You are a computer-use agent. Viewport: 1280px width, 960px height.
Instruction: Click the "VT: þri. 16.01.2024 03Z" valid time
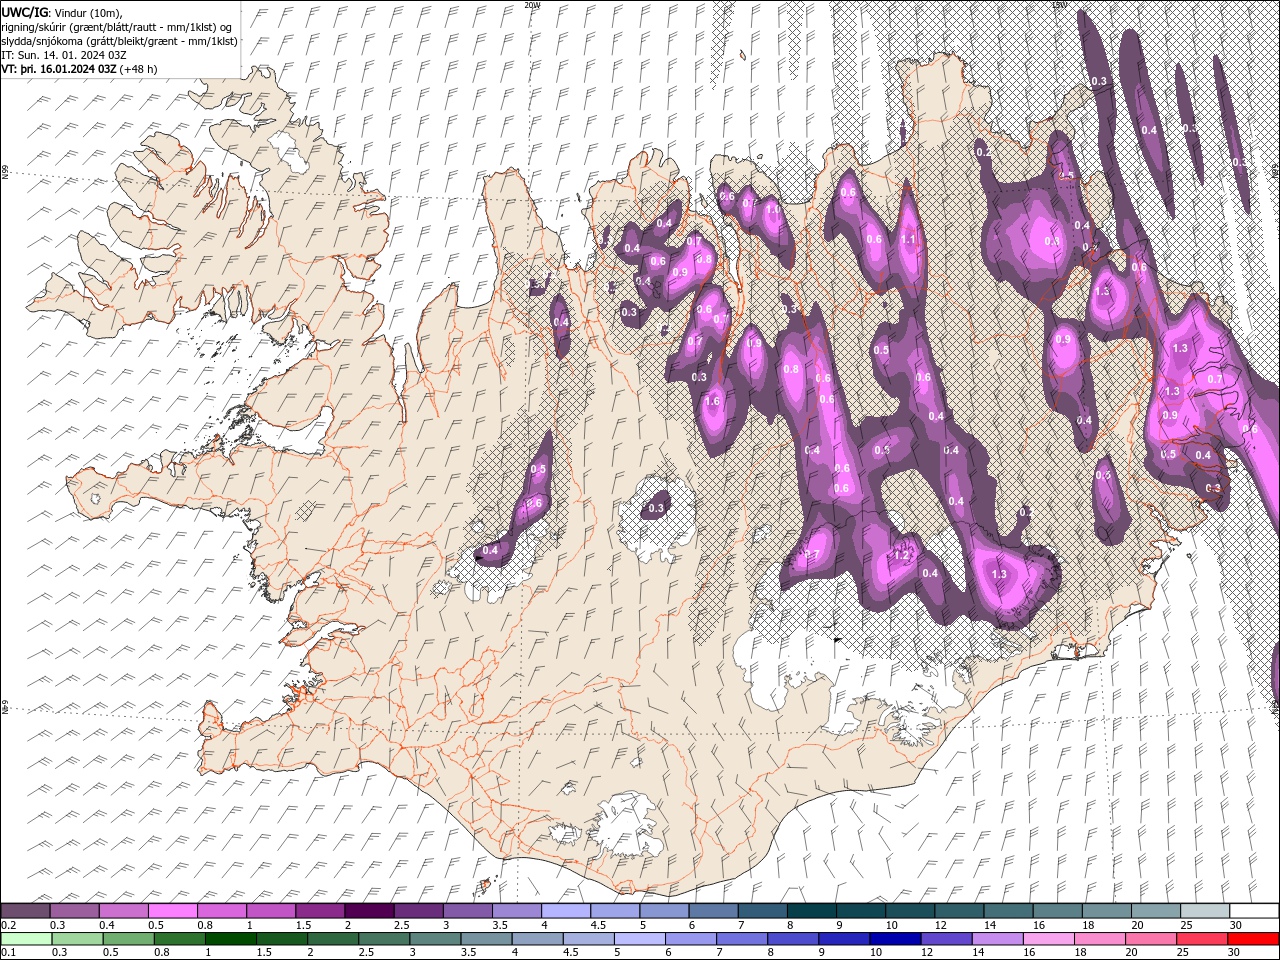pos(59,69)
